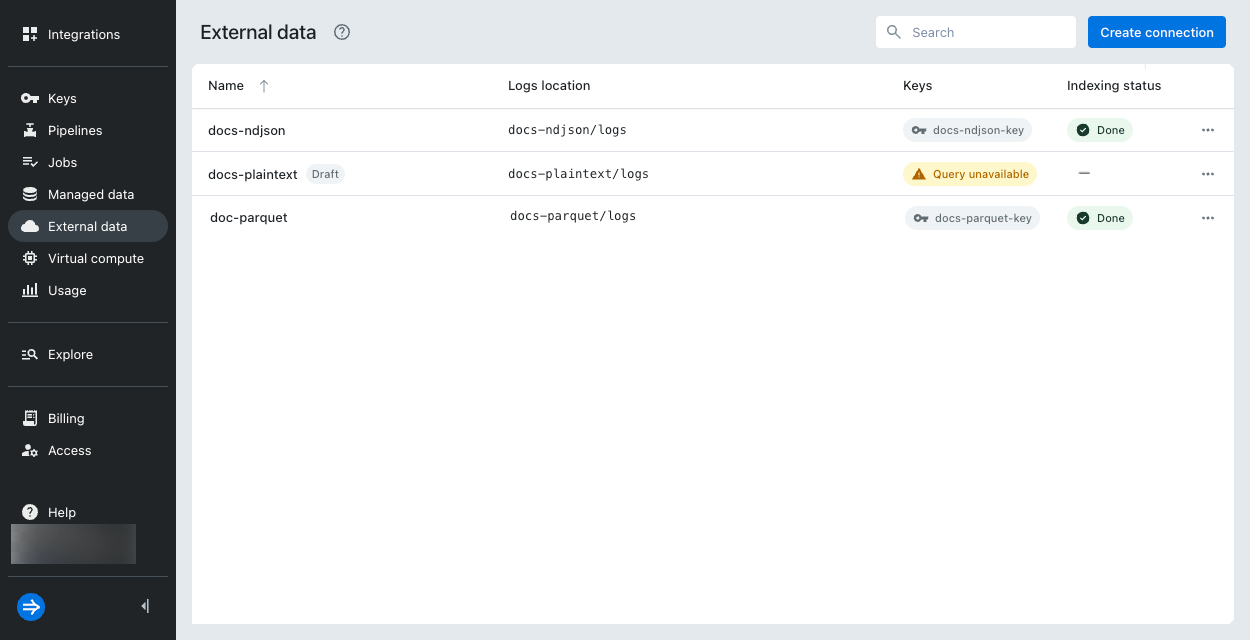Click the blue arrow logo icon
The image size is (1250, 640).
click(31, 606)
